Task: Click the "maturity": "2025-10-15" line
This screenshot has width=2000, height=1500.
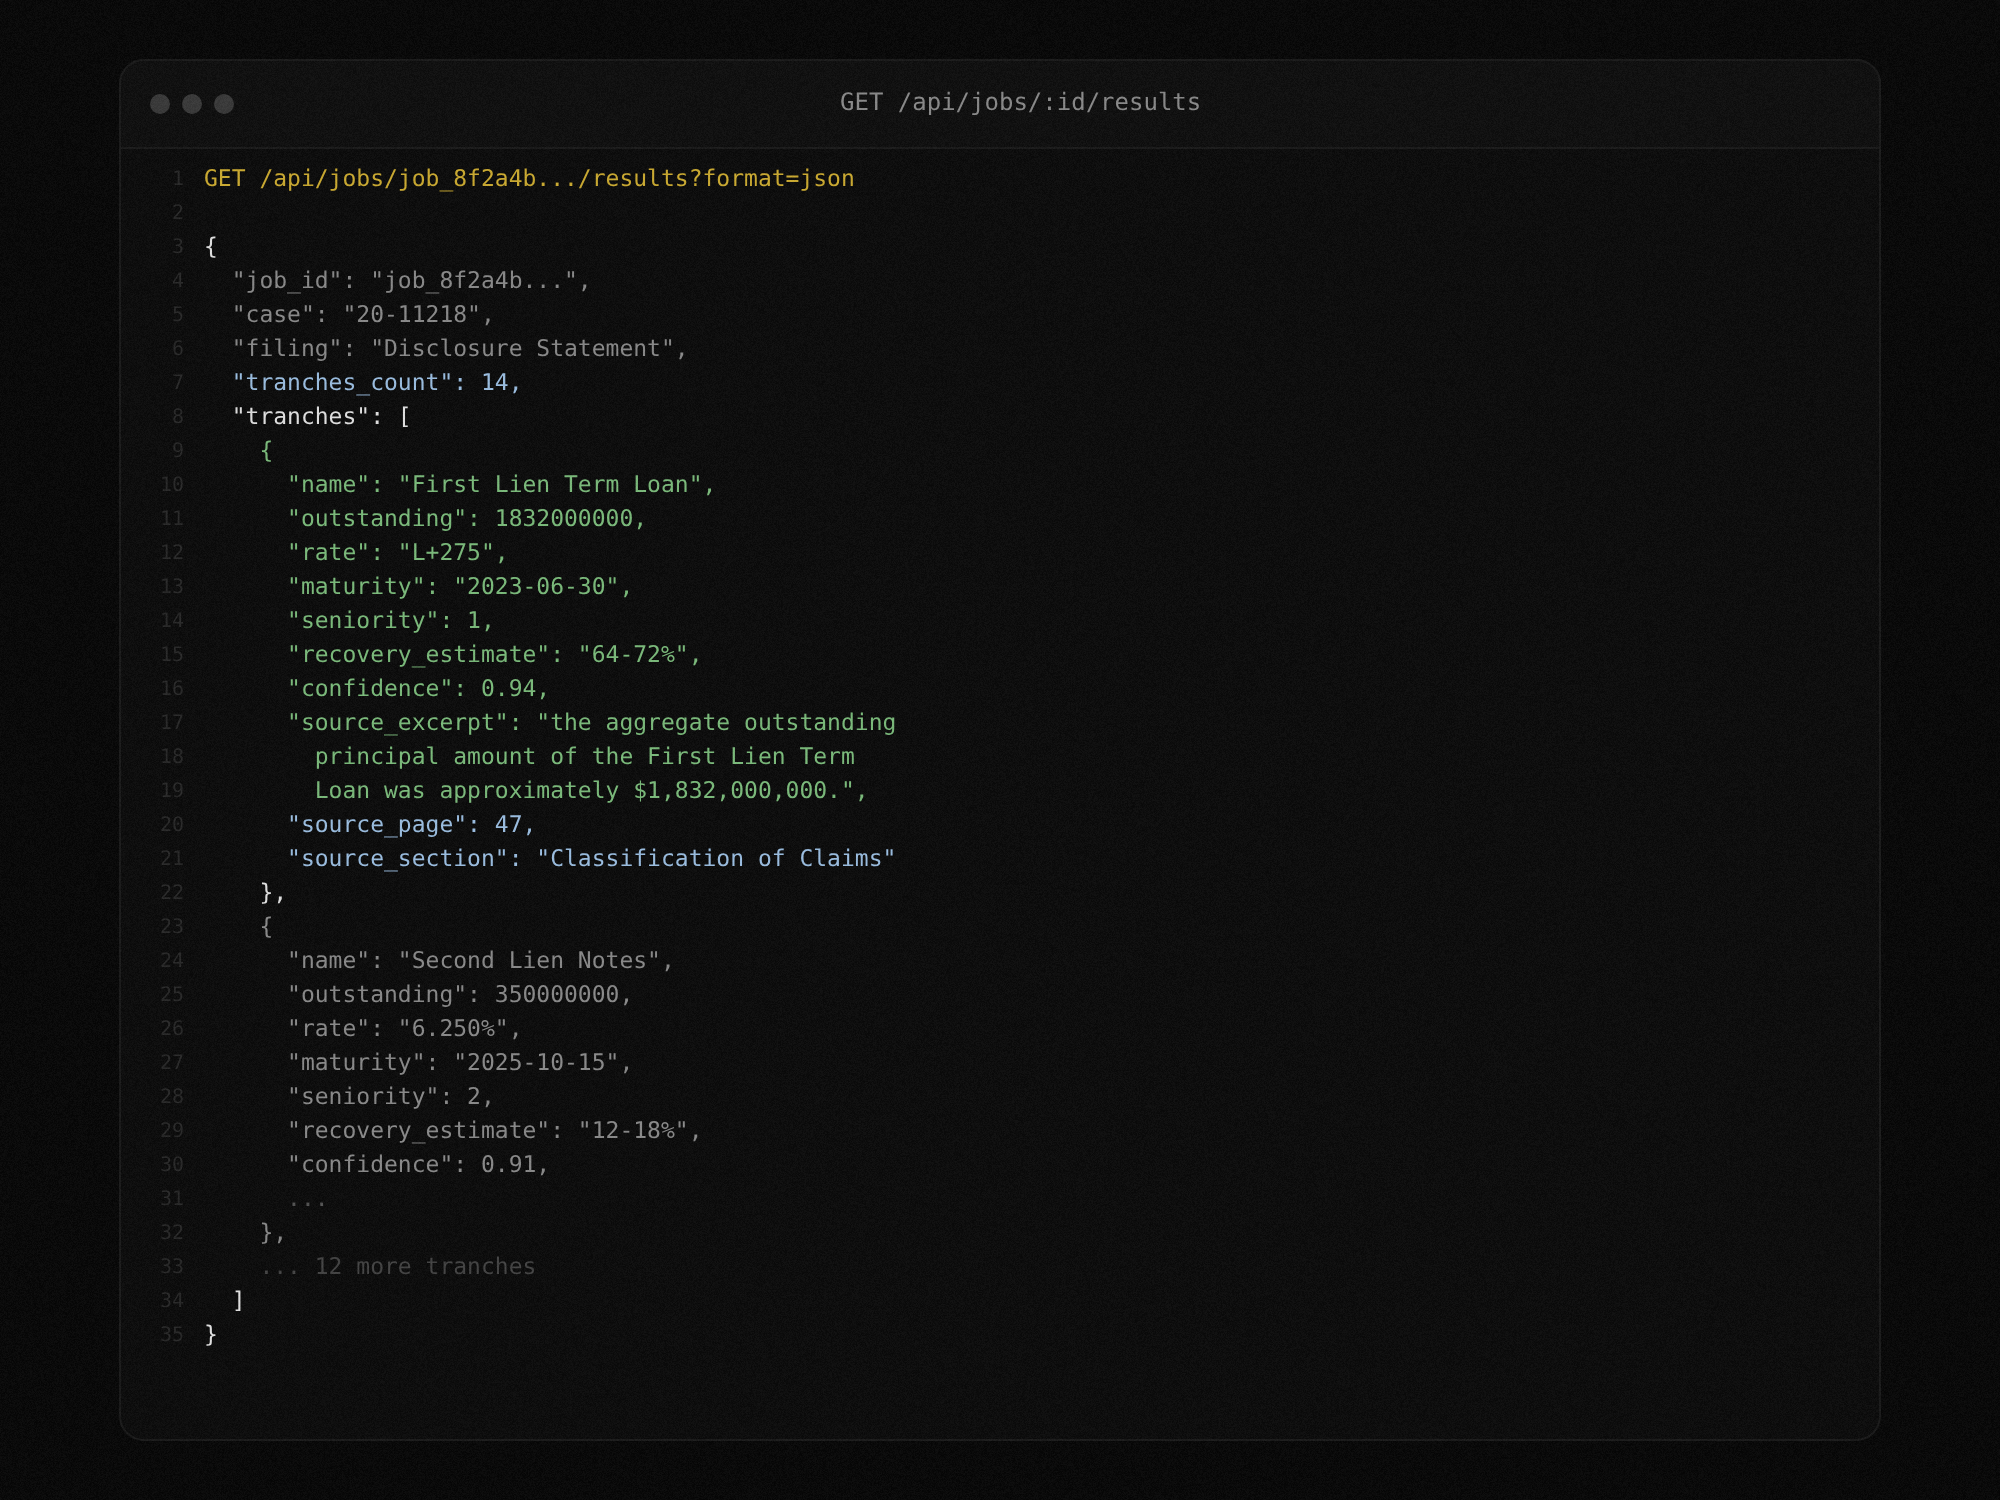Action: click(x=460, y=1062)
